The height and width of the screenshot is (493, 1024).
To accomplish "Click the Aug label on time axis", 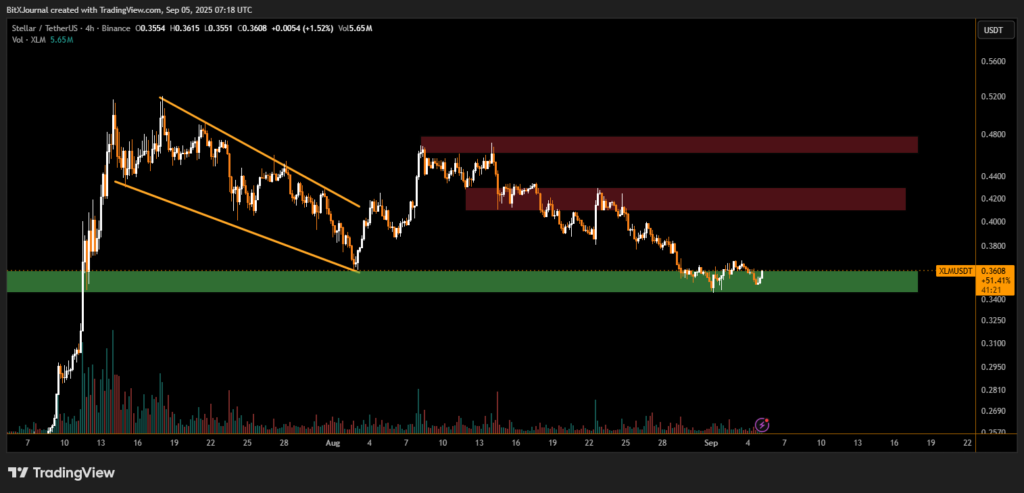I will tap(331, 441).
